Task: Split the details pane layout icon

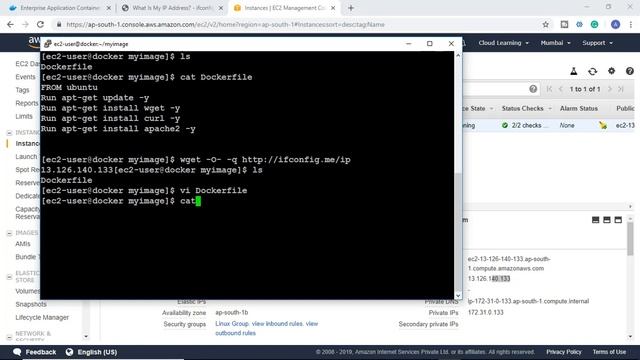Action: point(607,220)
